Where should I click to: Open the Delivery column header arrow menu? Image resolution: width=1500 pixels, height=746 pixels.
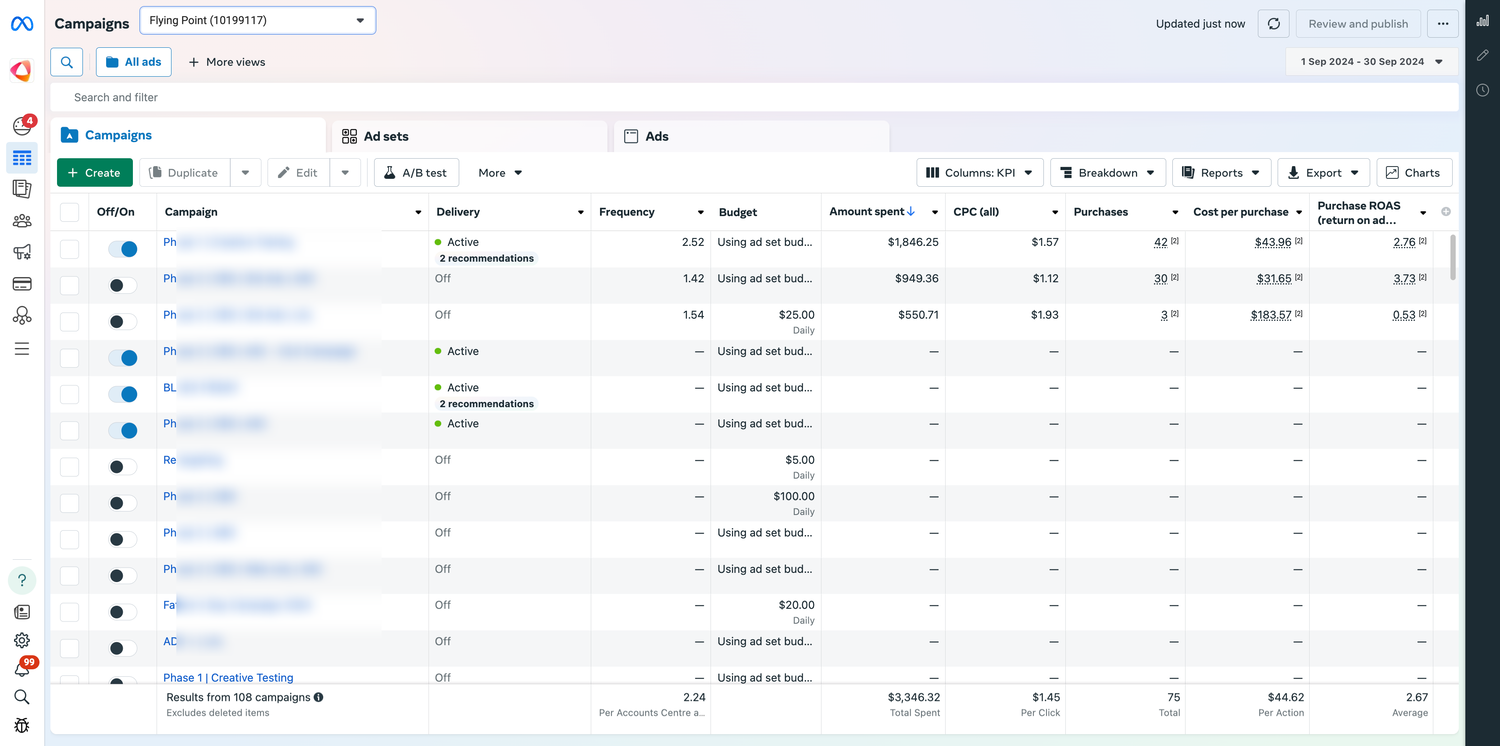point(580,212)
